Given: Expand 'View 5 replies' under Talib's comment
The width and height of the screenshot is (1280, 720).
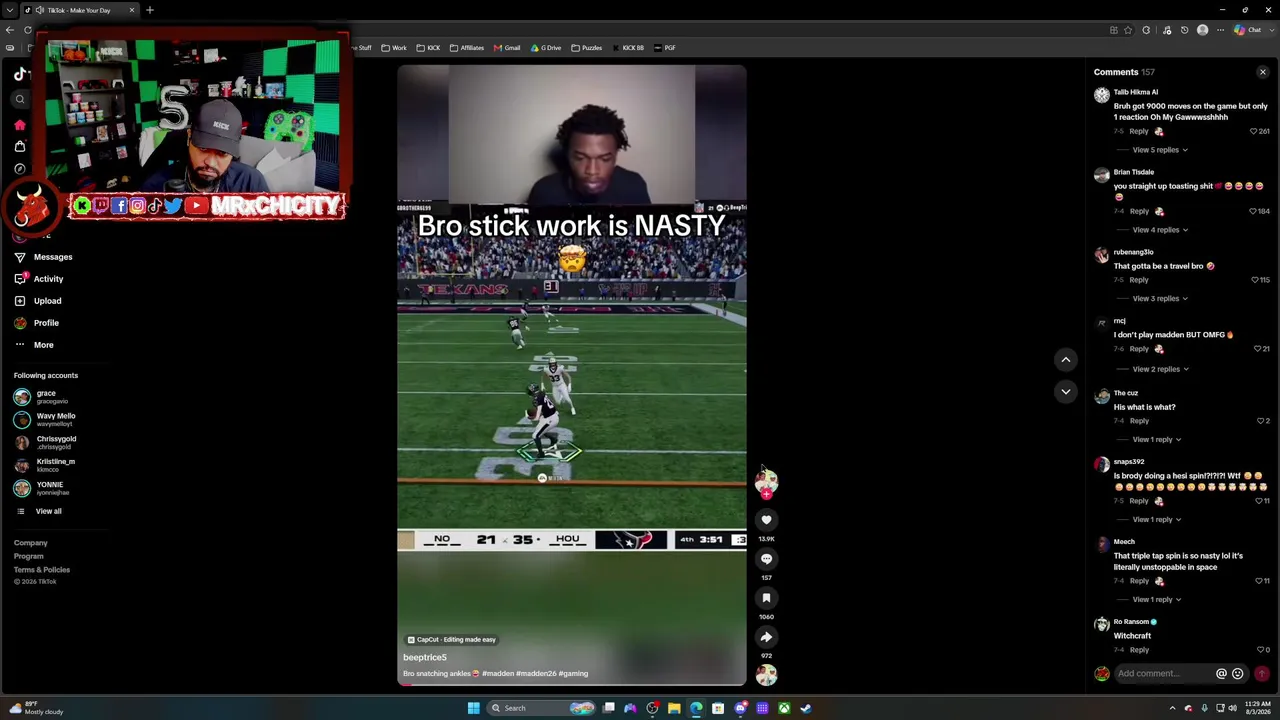Looking at the screenshot, I should [x=1160, y=150].
